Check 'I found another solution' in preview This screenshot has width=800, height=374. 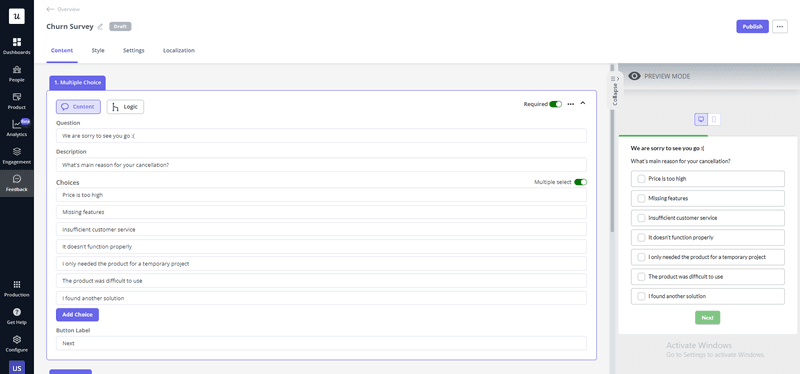click(641, 296)
